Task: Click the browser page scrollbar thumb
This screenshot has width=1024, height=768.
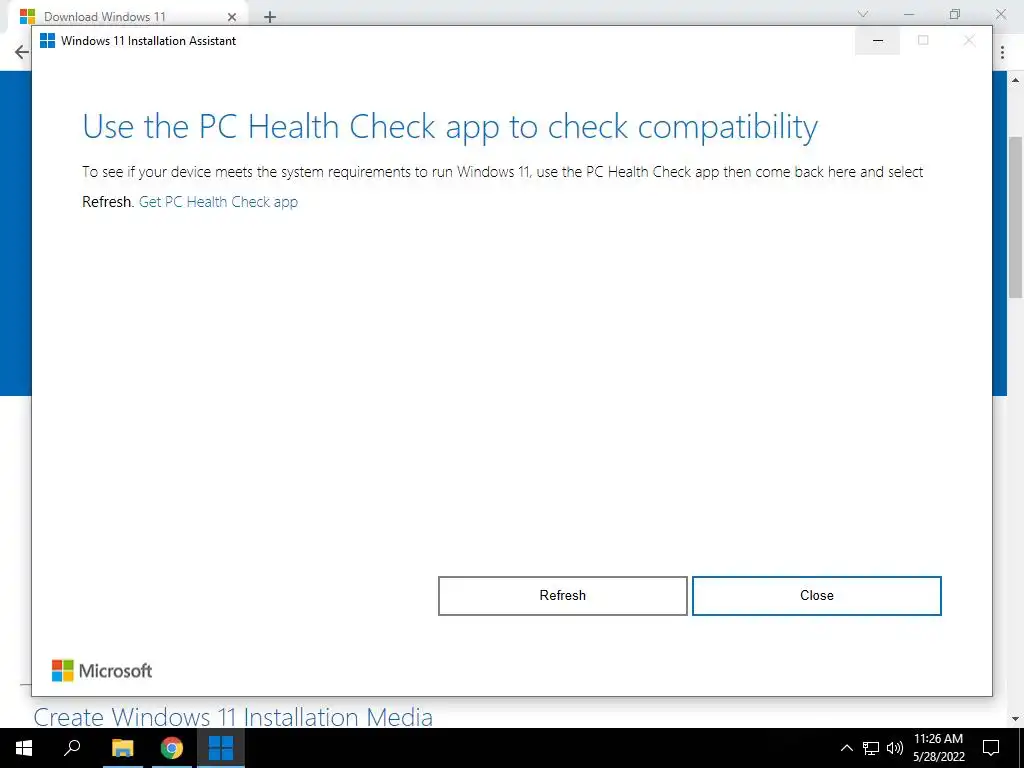Action: pos(1016,217)
